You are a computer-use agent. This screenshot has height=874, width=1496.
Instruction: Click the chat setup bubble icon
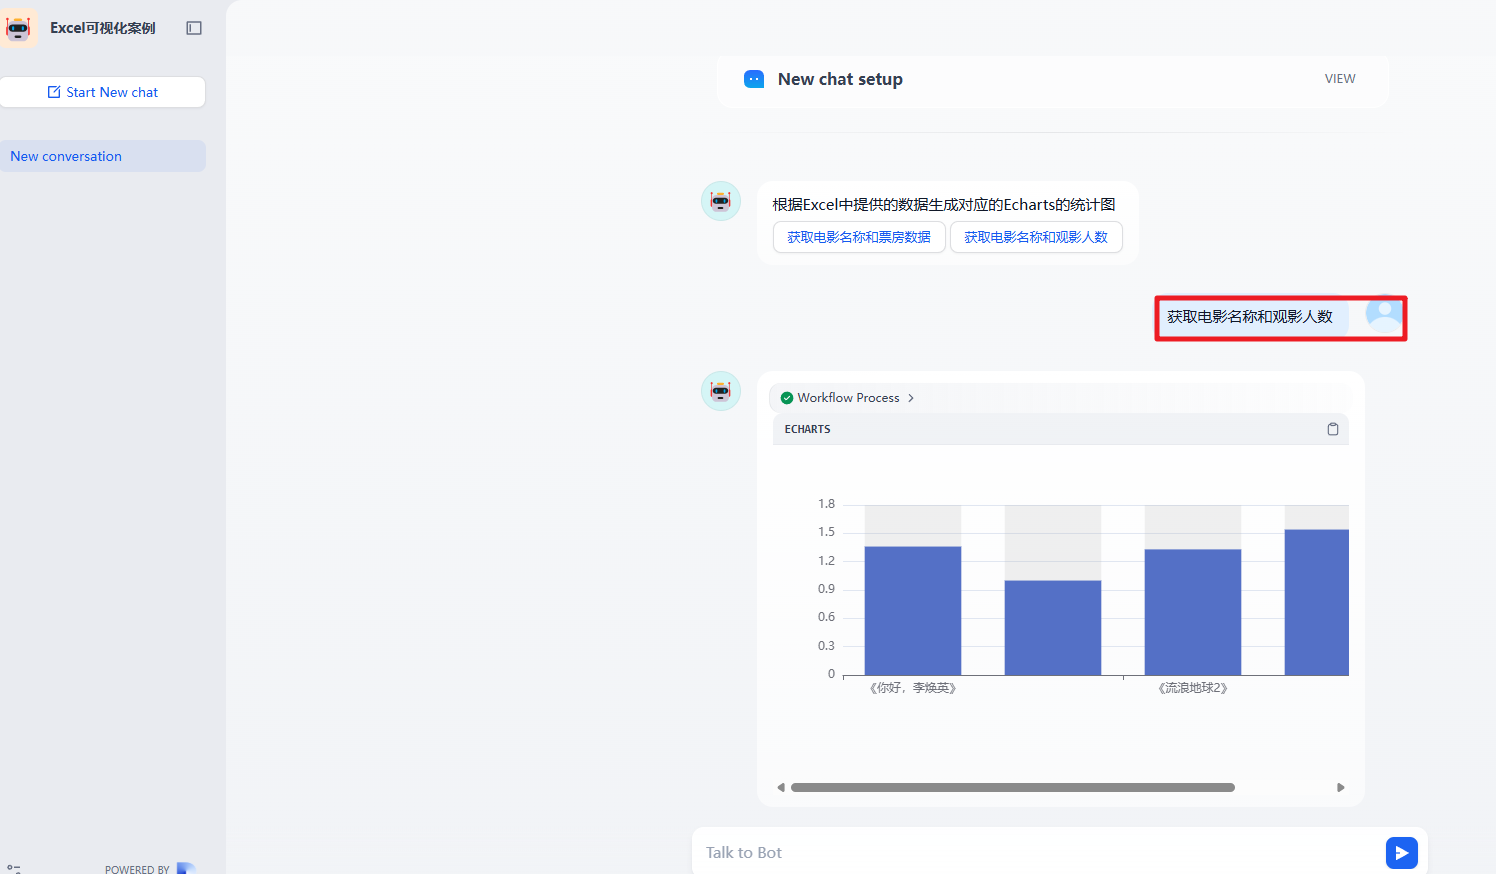[x=754, y=79]
